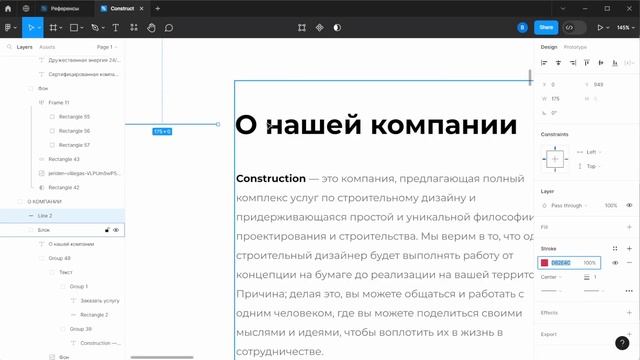640x360 pixels.
Task: Select the Hand tool
Action: click(151, 28)
